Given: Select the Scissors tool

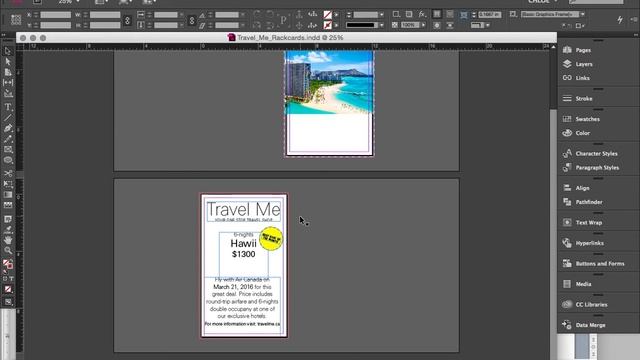Looking at the screenshot, I should tap(8, 173).
